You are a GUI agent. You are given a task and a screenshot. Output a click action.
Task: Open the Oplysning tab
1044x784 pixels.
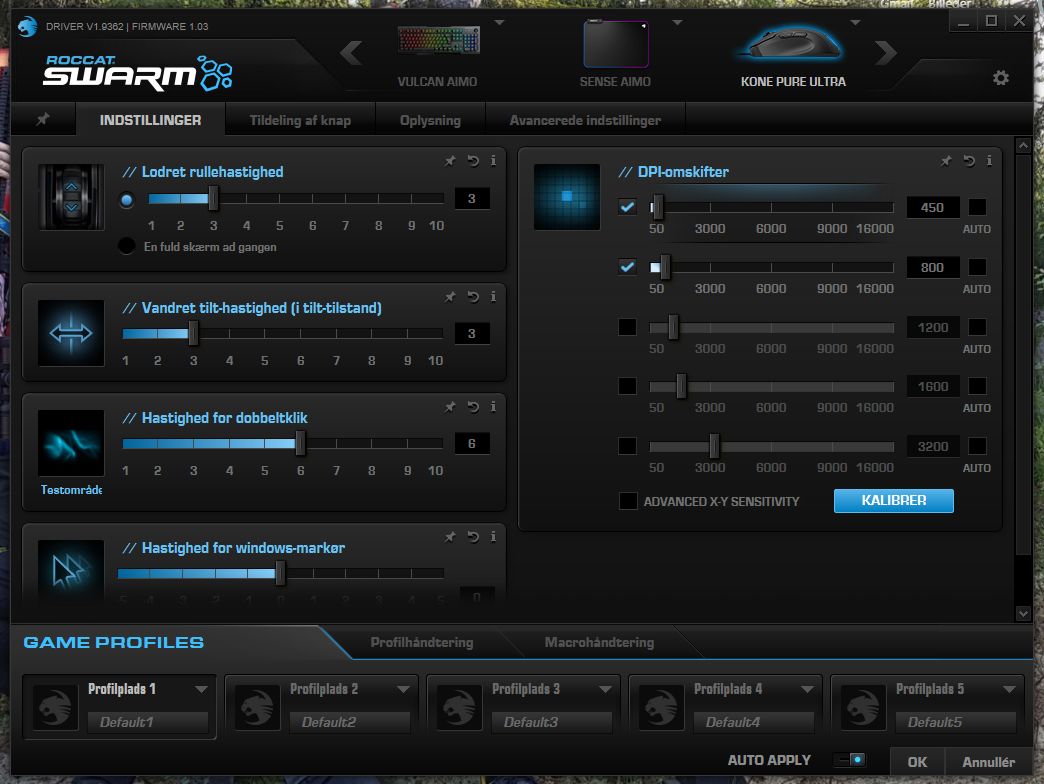coord(430,120)
